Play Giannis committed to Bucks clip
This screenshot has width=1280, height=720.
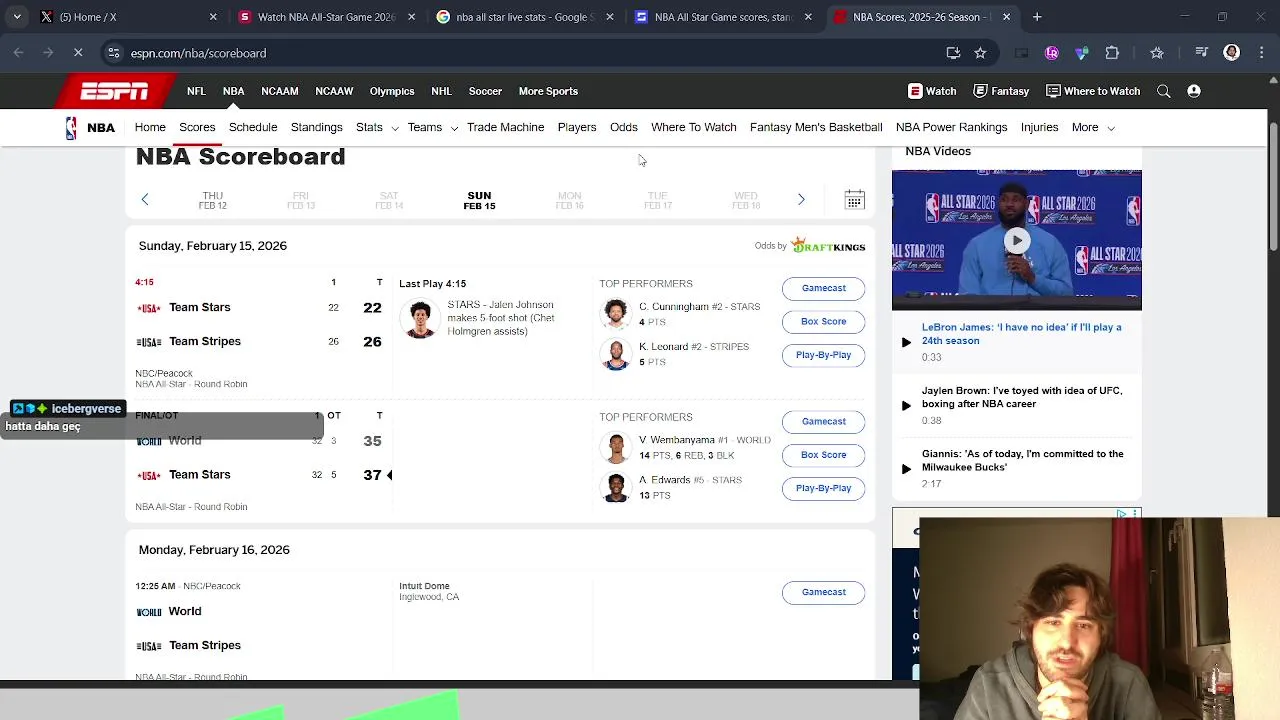tap(1022, 460)
